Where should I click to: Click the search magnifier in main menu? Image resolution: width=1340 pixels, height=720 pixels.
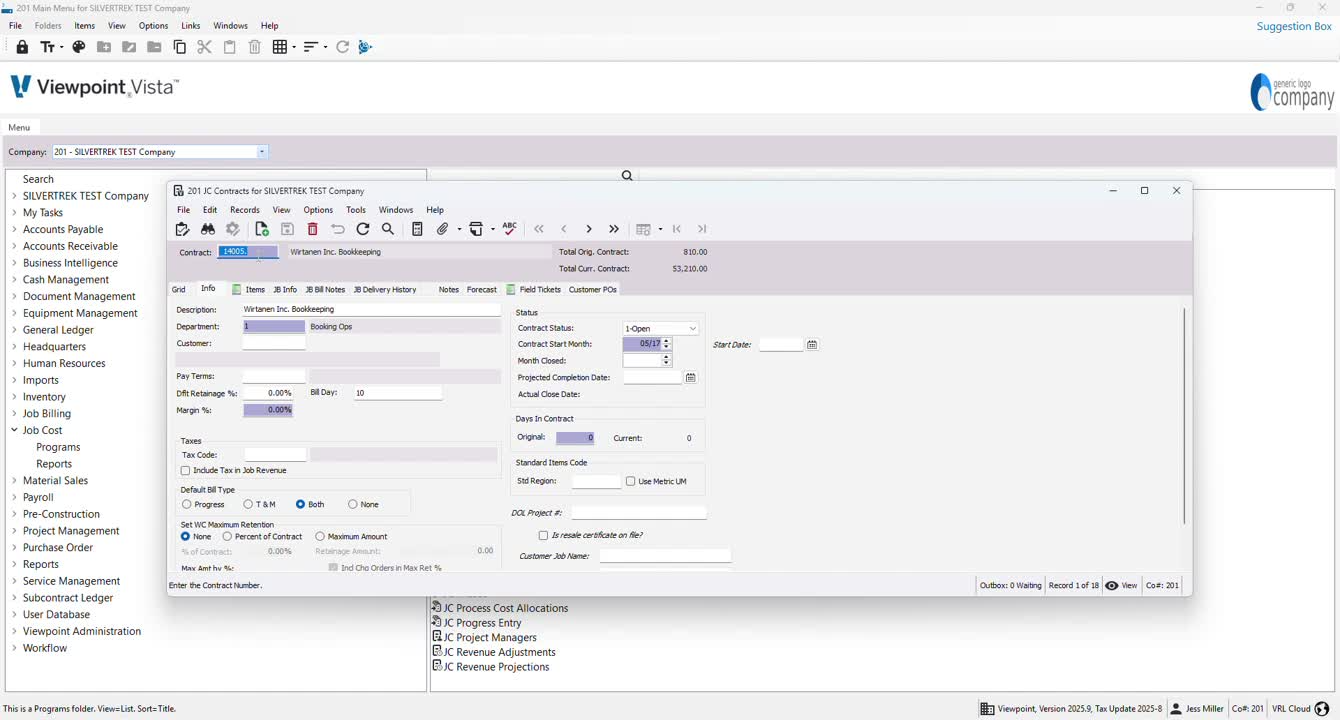[x=627, y=176]
